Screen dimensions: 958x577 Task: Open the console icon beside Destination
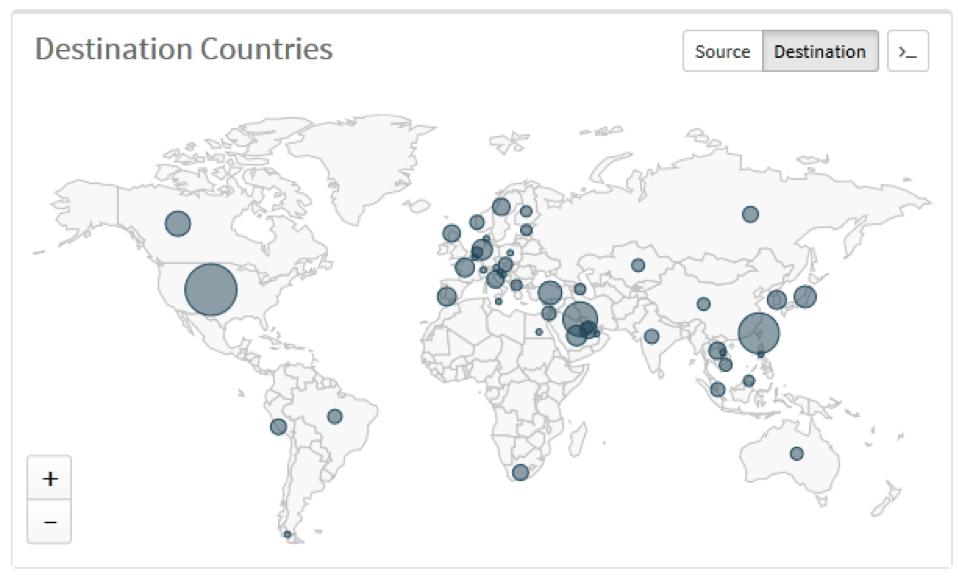coord(908,51)
